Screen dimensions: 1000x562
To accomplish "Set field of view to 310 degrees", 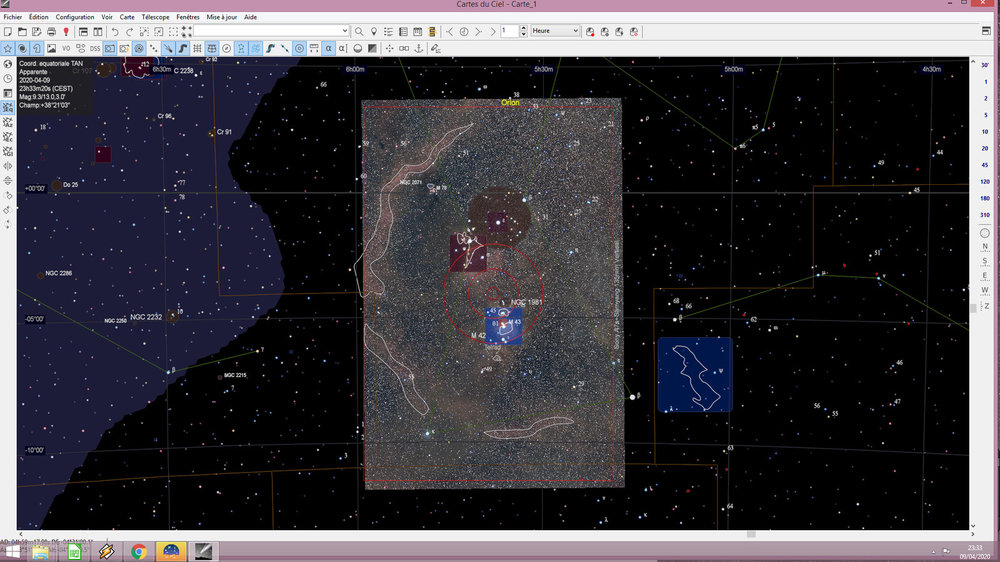I will [985, 215].
